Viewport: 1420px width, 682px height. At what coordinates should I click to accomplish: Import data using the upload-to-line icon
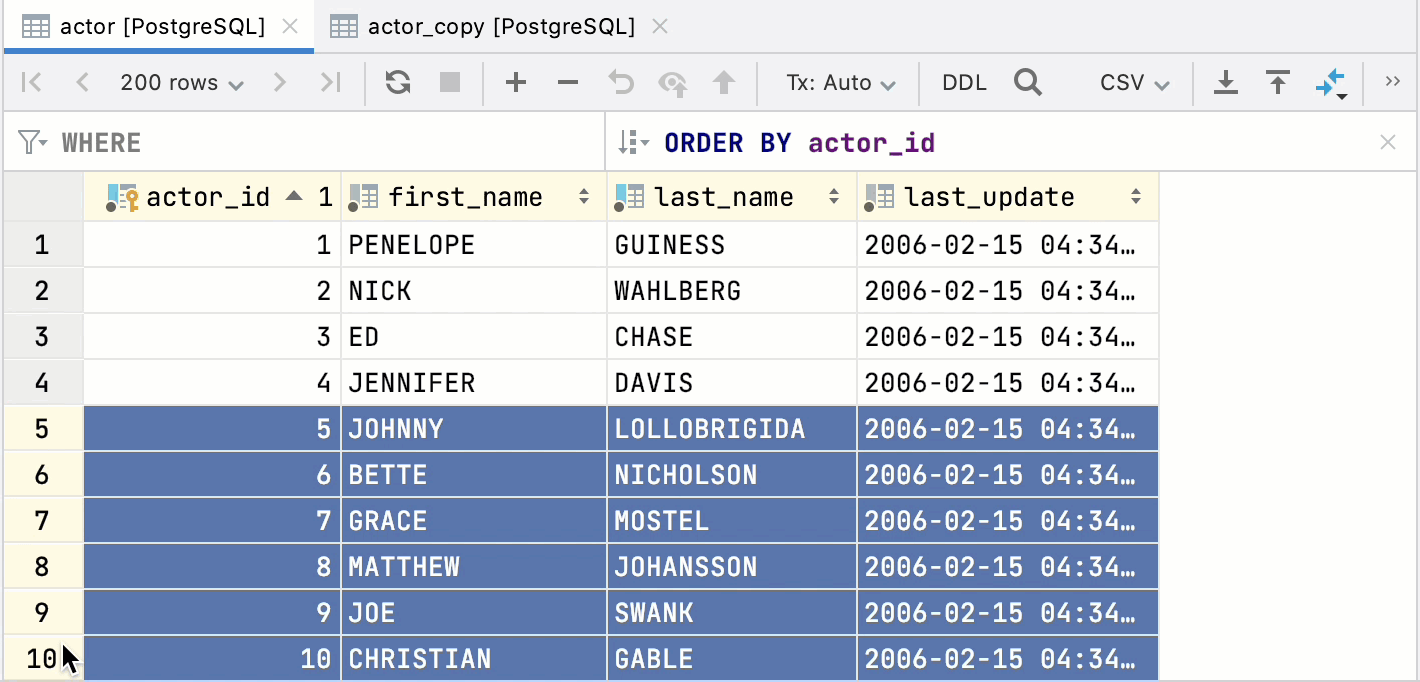(1277, 82)
